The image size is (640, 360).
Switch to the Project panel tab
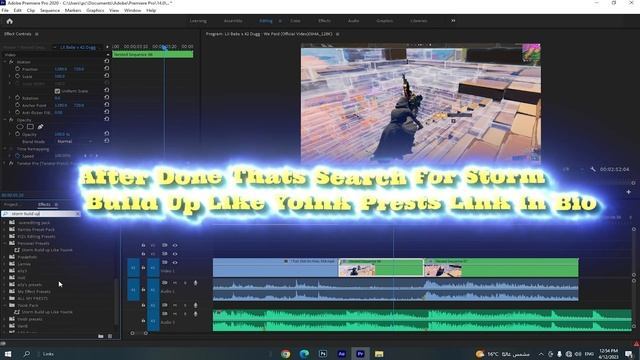pos(11,204)
